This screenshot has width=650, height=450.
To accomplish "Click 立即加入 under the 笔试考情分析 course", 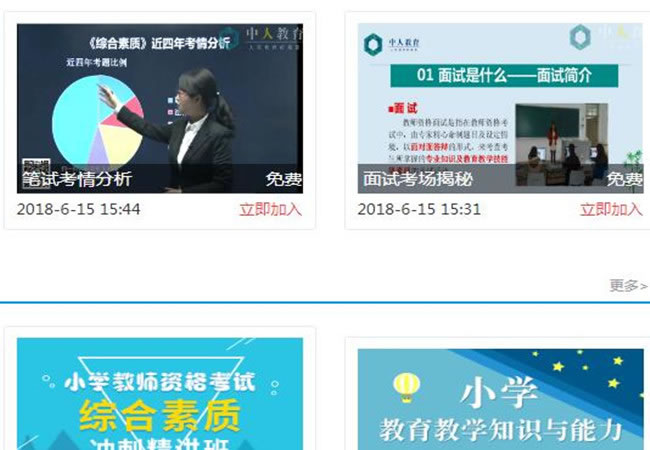I will (271, 209).
